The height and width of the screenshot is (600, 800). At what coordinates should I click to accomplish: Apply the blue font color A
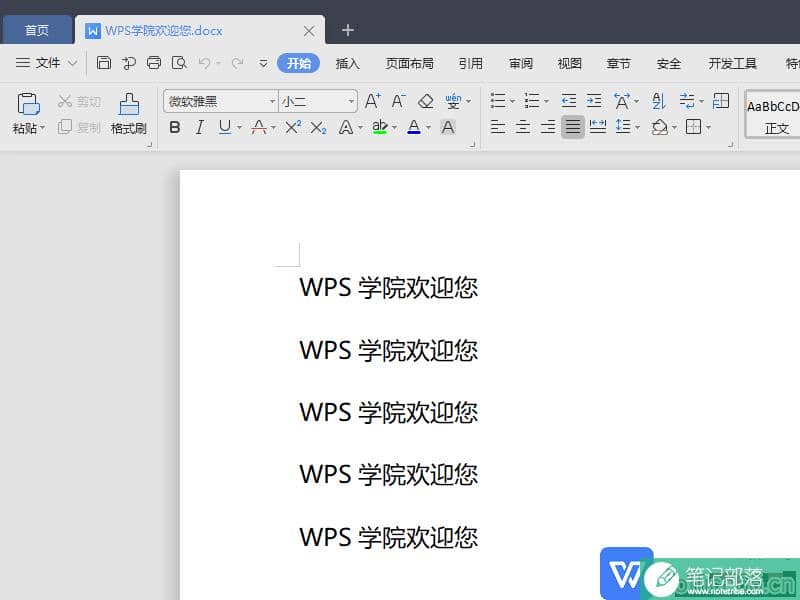pyautogui.click(x=414, y=127)
